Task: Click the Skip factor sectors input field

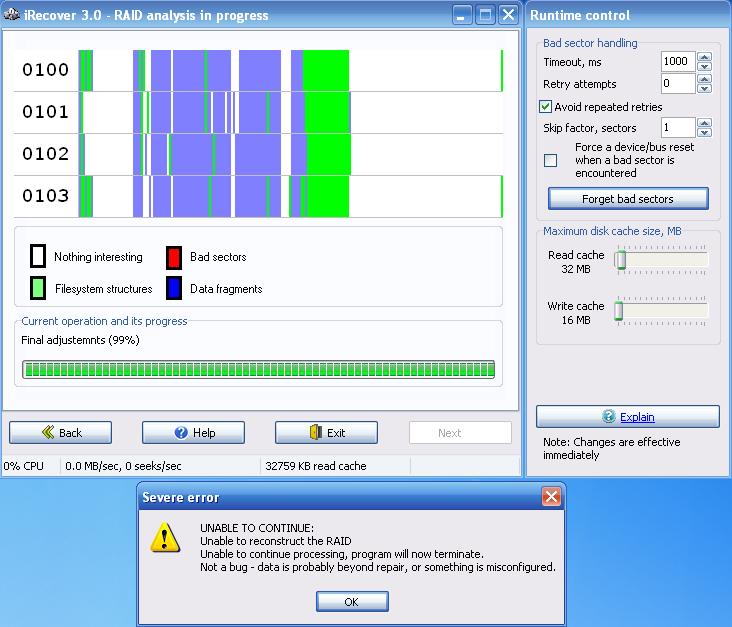Action: pyautogui.click(x=678, y=127)
